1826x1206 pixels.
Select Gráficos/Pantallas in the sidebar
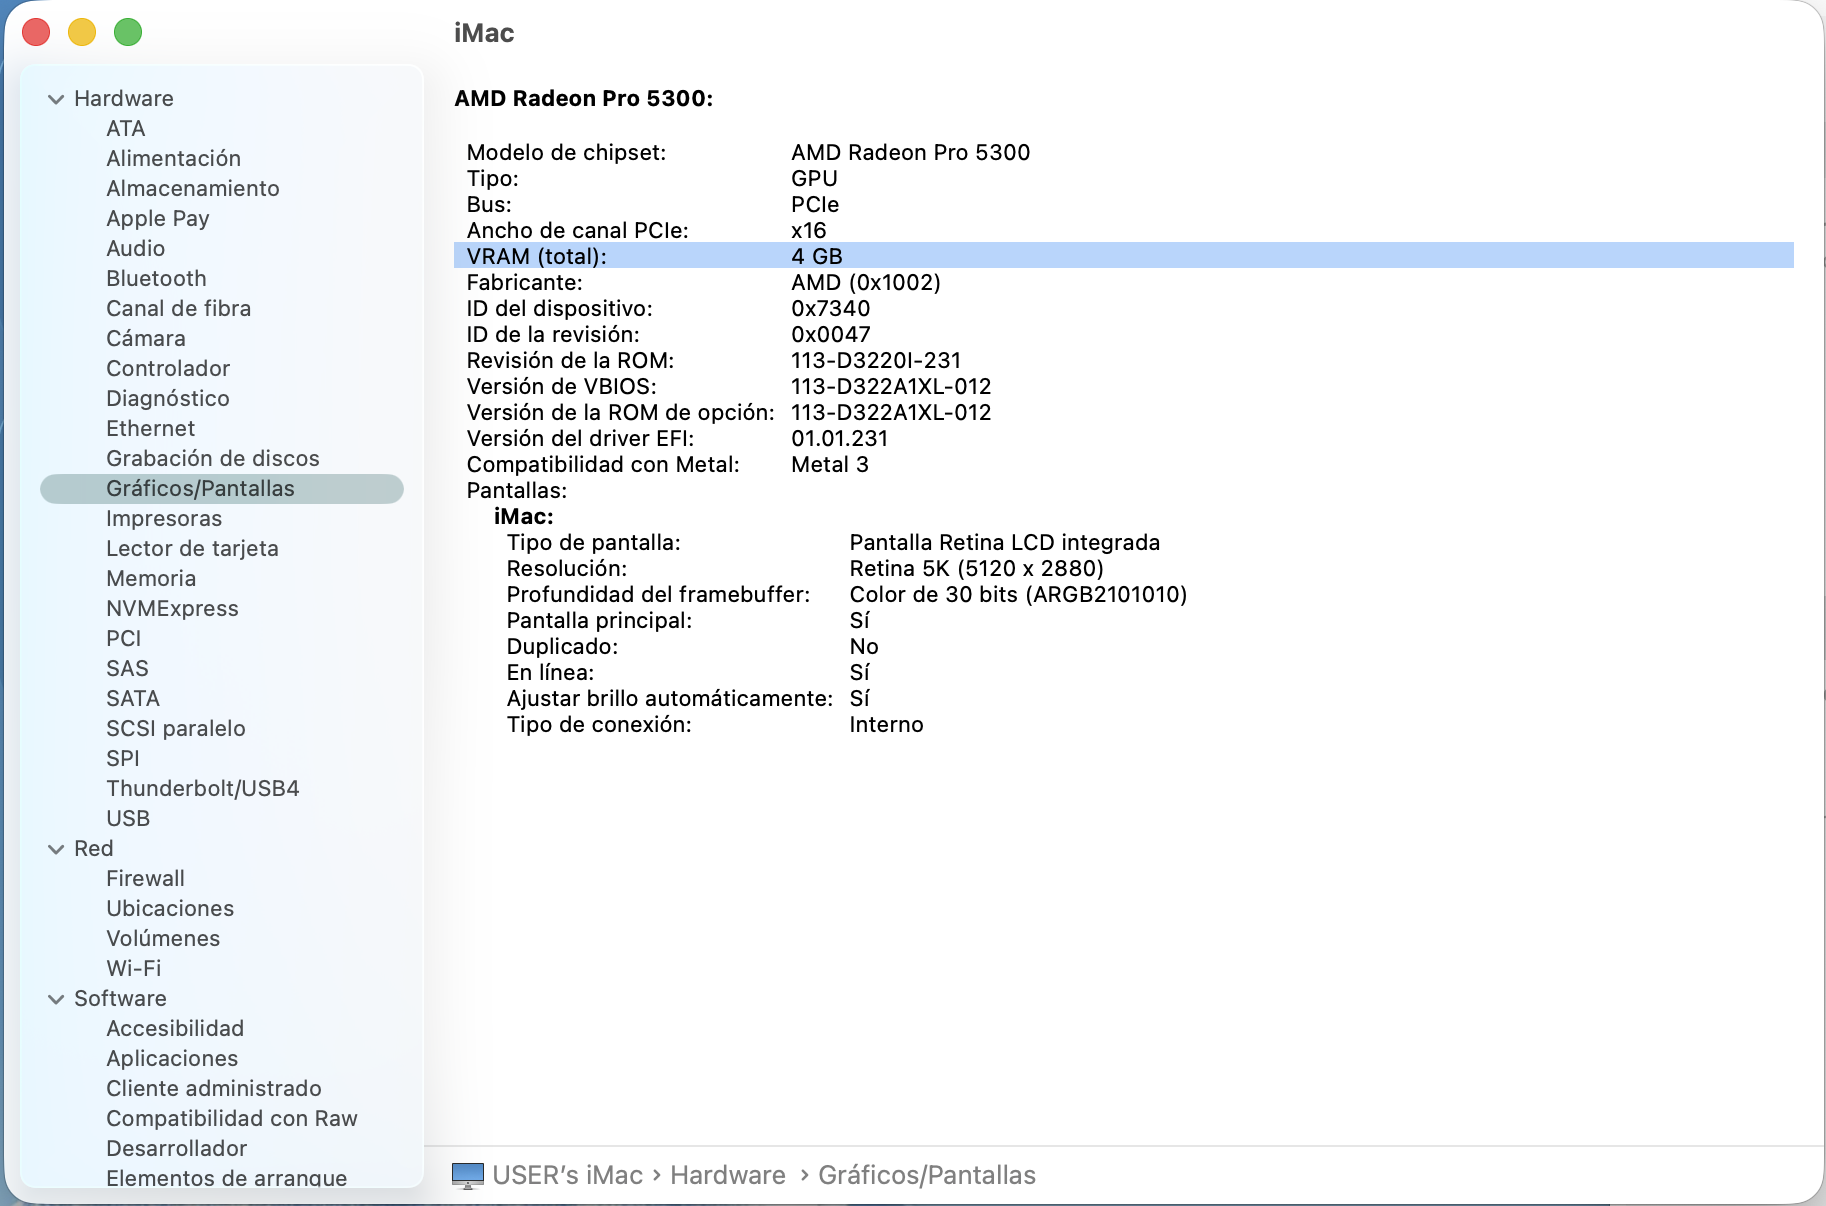point(222,489)
